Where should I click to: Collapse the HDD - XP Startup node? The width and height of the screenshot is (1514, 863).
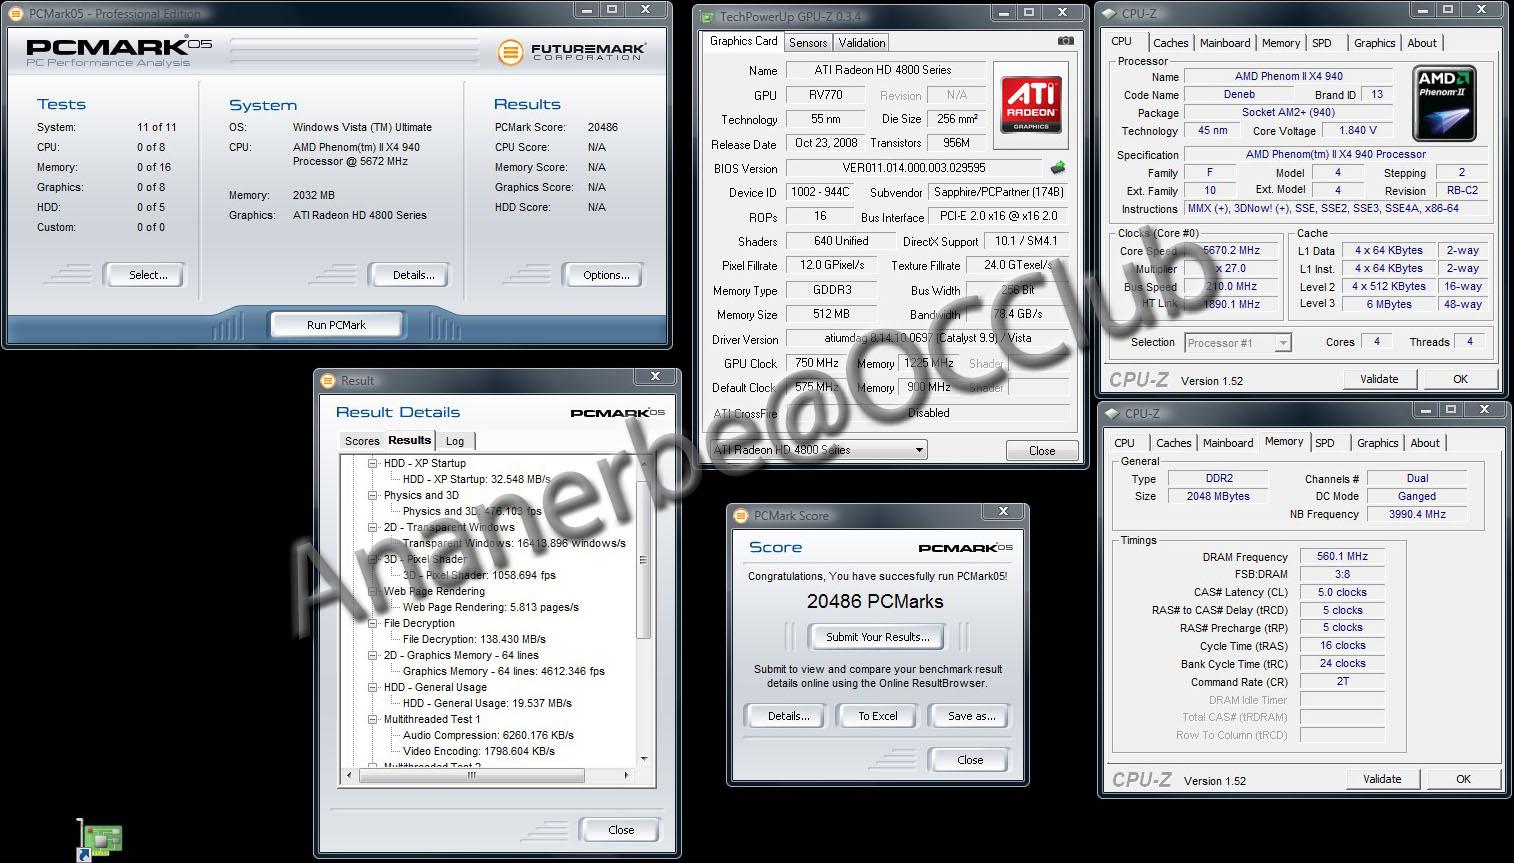tap(372, 463)
